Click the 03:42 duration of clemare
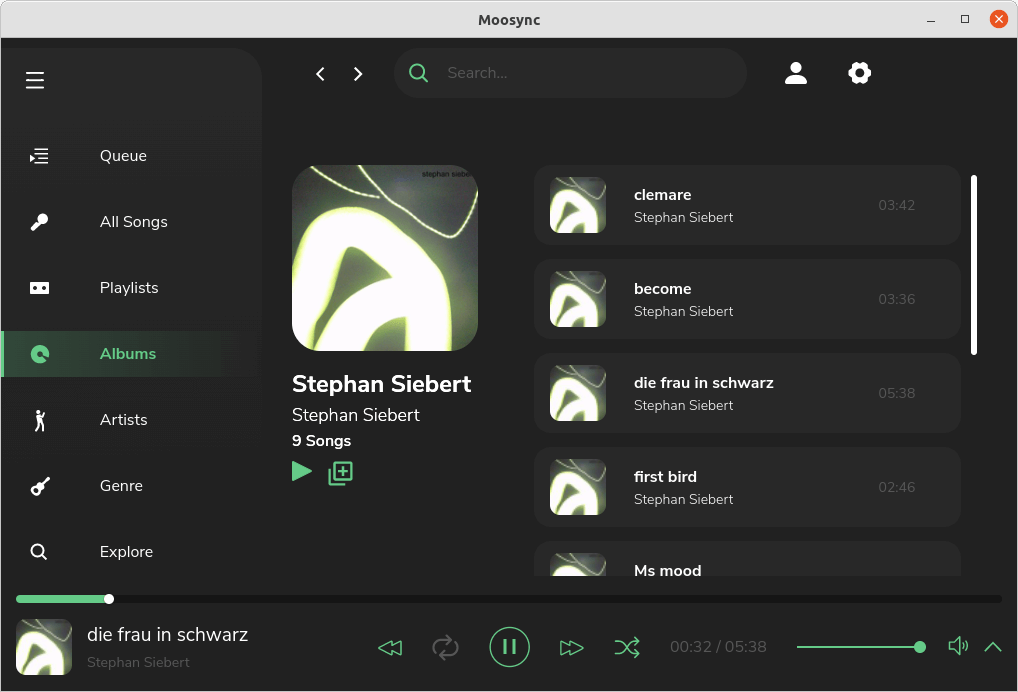 (x=897, y=205)
